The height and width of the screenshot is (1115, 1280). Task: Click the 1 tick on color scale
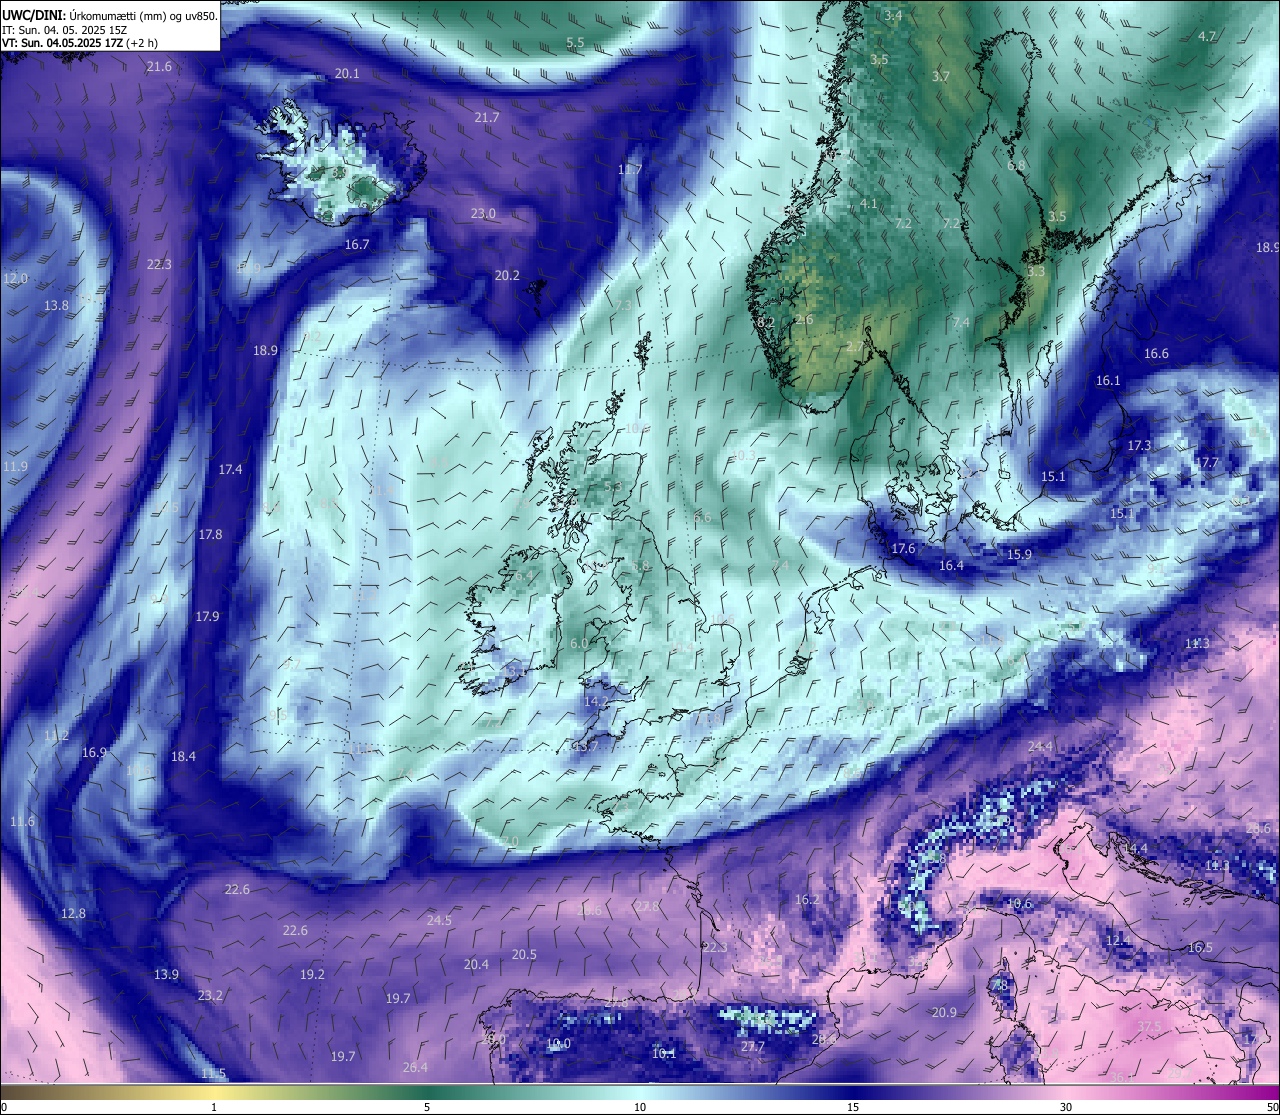tap(213, 1107)
